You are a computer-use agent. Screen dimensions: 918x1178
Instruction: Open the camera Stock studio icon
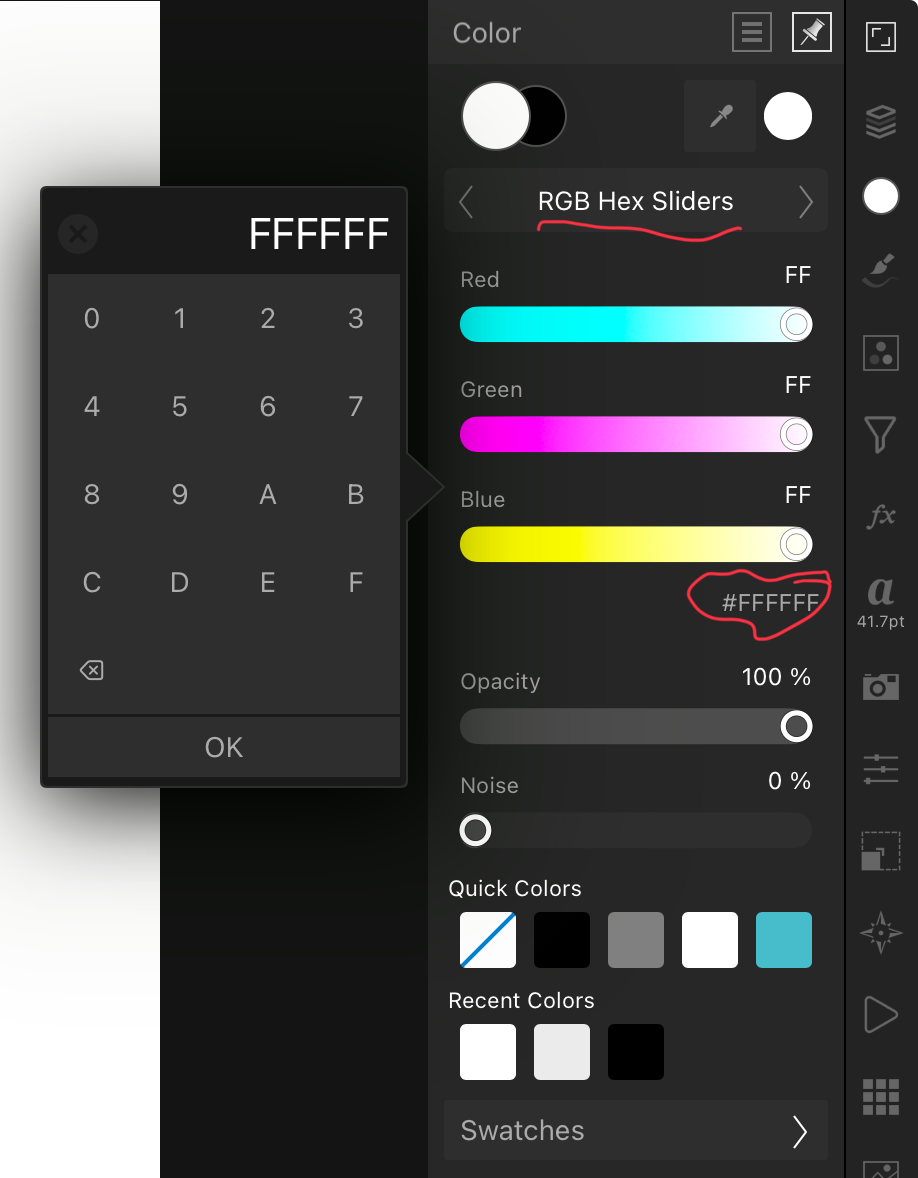pyautogui.click(x=880, y=686)
